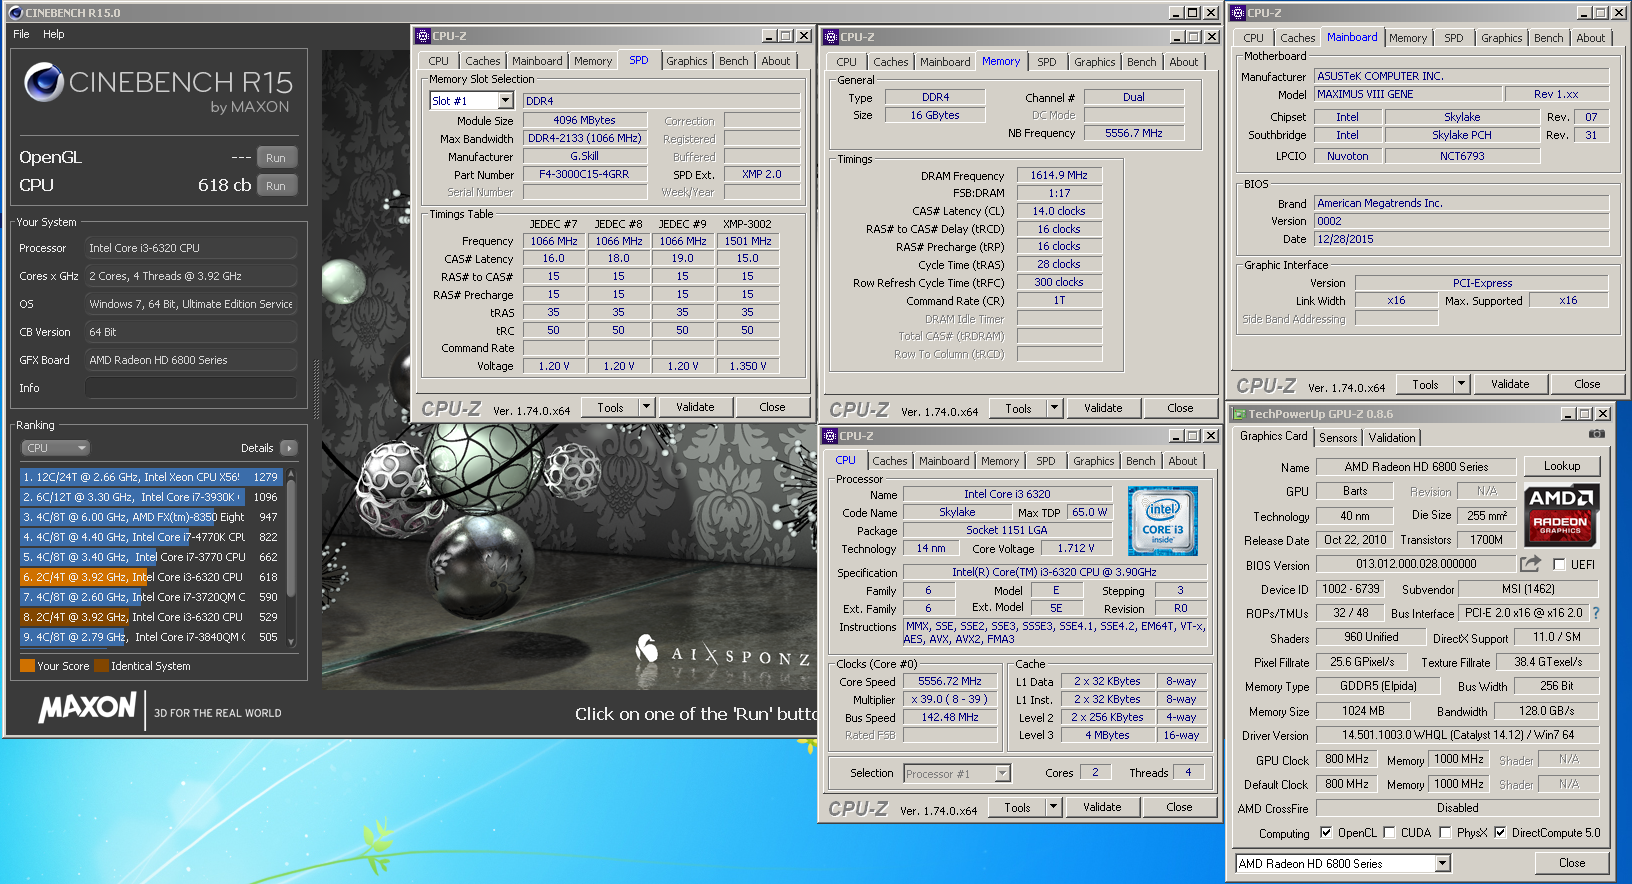The width and height of the screenshot is (1632, 884).
Task: Click the Ranking list scrollbar
Action: tap(291, 557)
